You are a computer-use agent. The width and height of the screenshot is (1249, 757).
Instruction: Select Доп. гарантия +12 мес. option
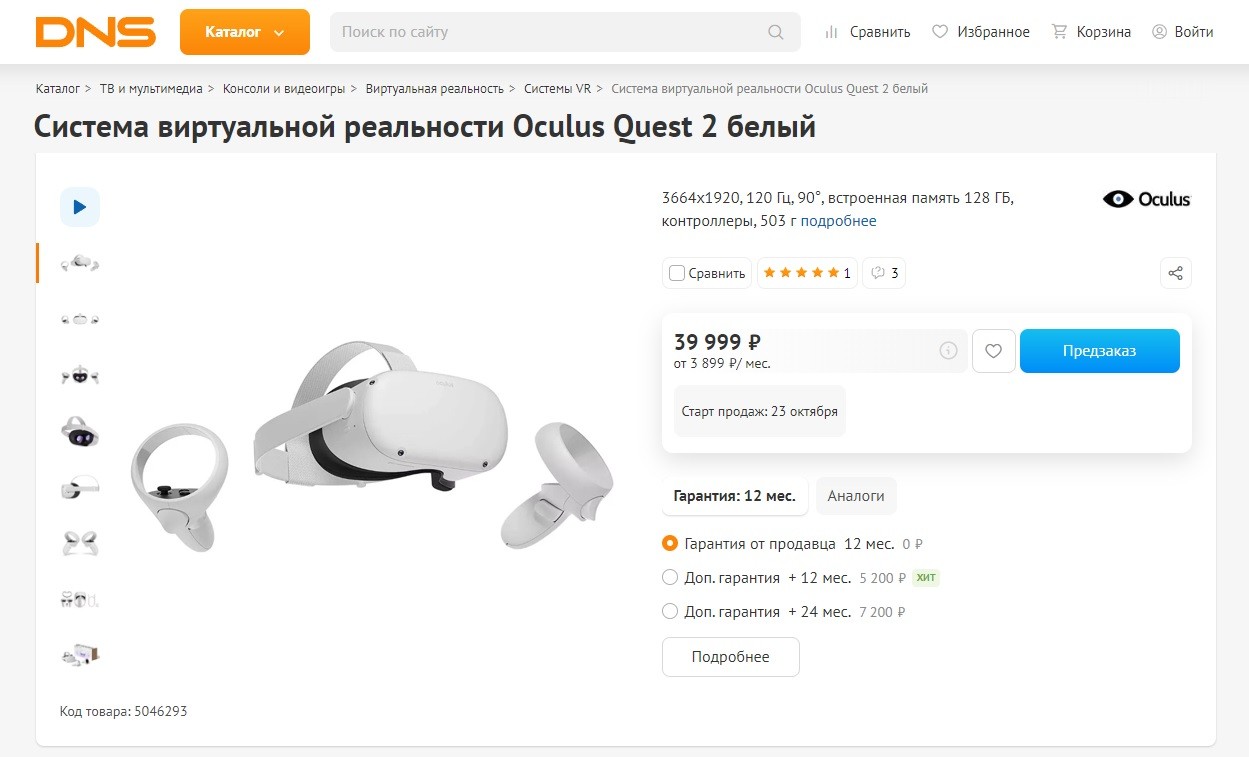click(x=670, y=578)
